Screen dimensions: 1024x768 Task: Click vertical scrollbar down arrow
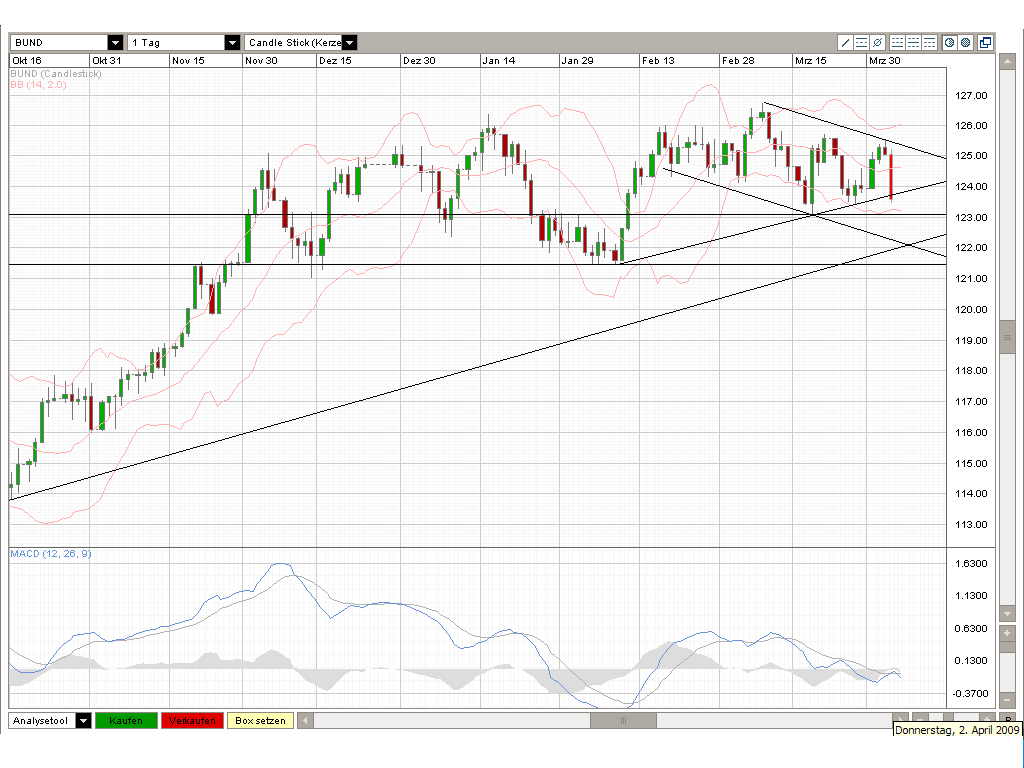[1007, 615]
